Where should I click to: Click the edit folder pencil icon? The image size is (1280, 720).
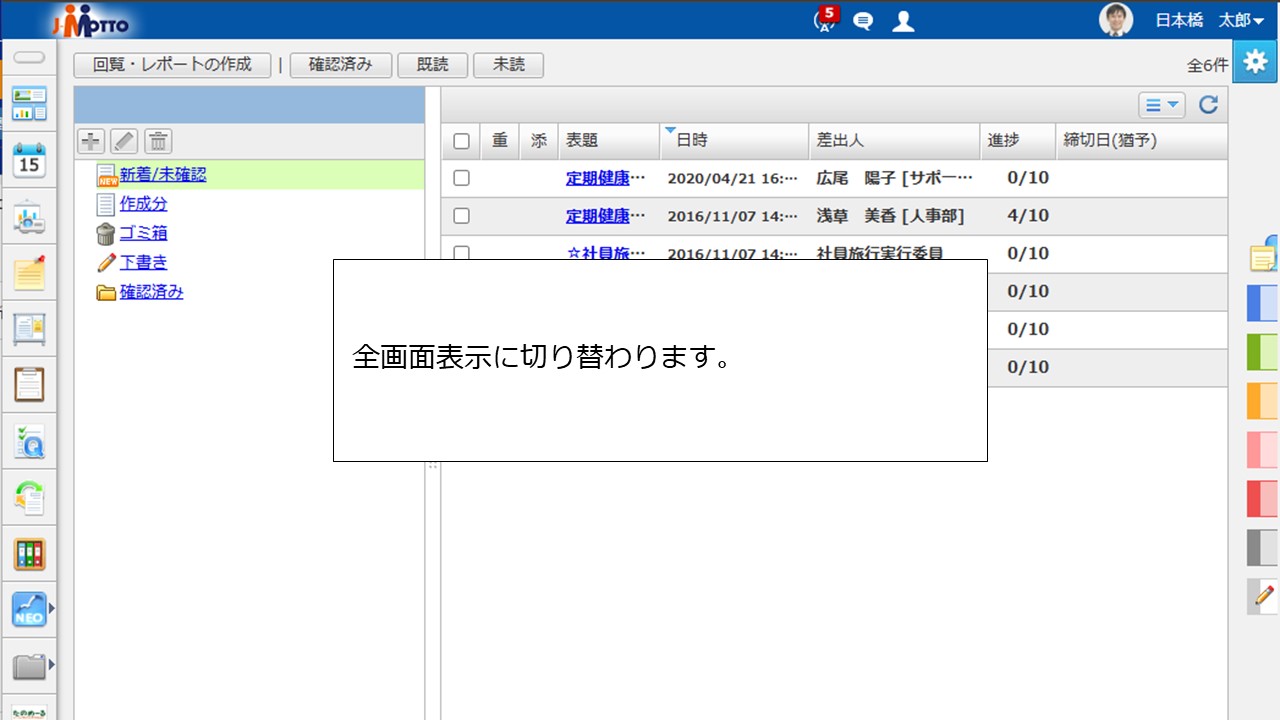pos(124,141)
